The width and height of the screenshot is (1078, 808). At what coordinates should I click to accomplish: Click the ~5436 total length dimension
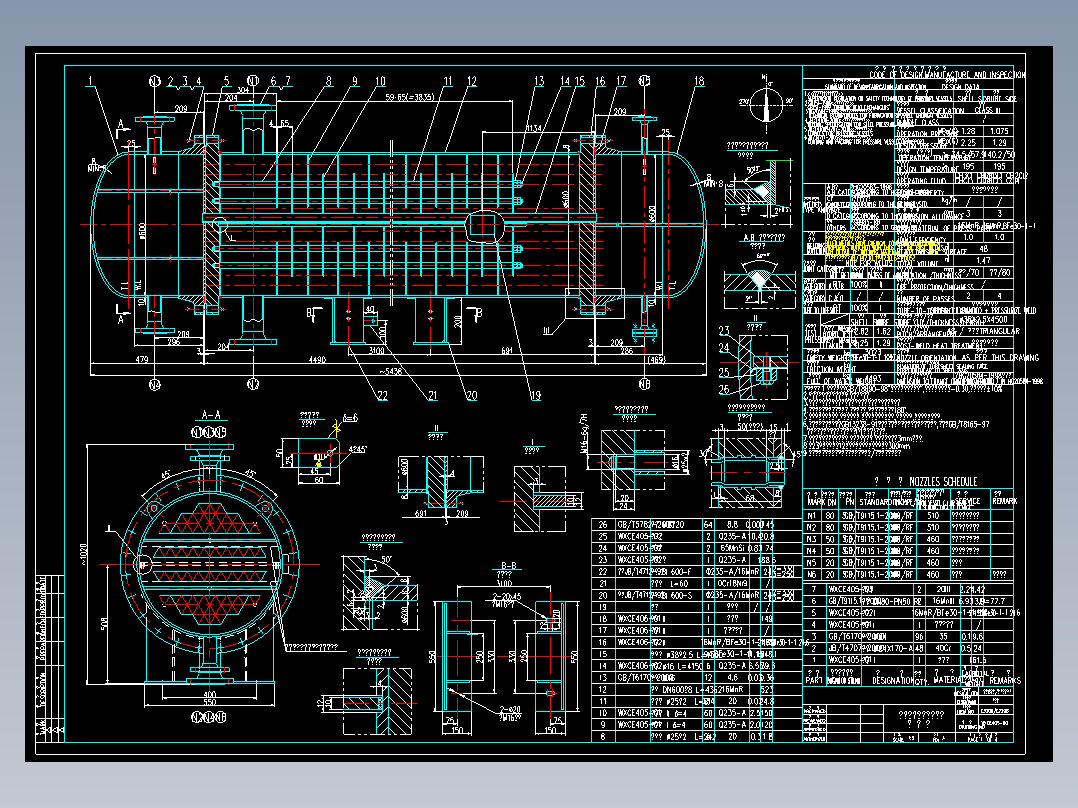(390, 371)
